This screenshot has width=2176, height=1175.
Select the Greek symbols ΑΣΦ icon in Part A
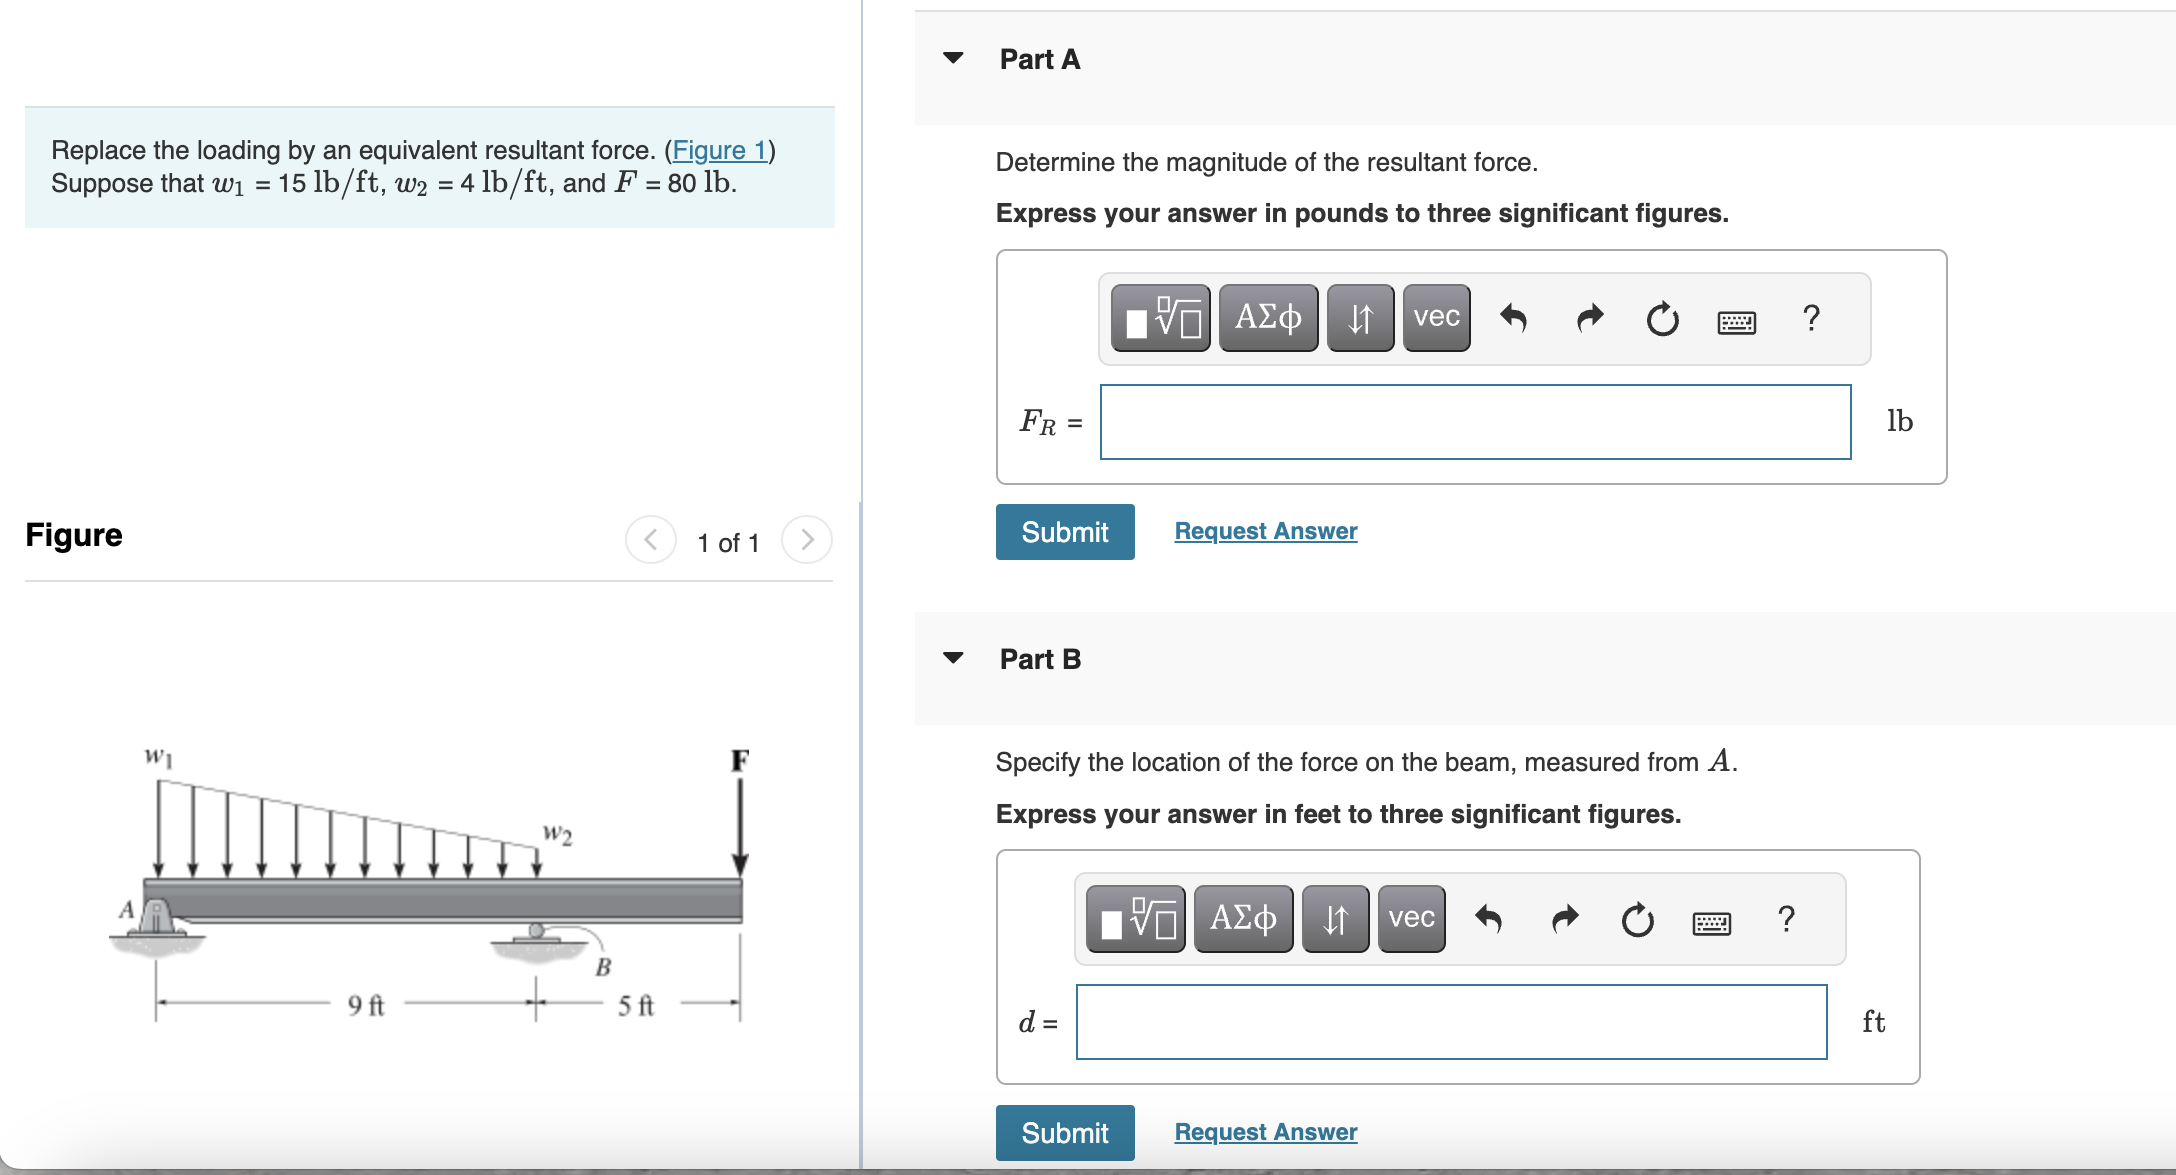(1267, 318)
